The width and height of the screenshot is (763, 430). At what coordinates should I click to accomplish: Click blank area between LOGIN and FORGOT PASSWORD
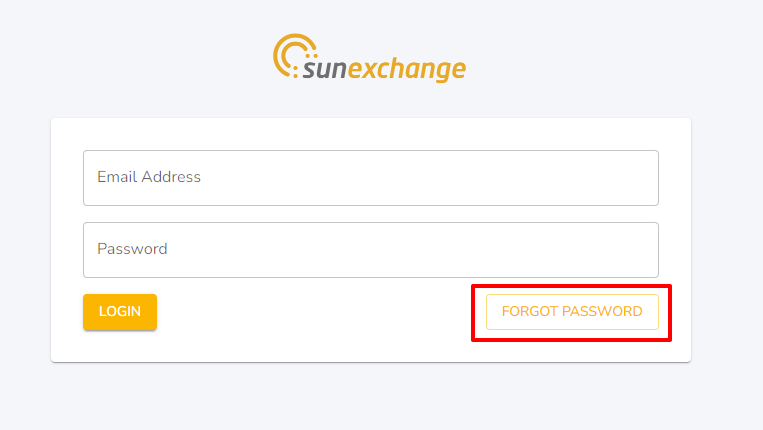(x=314, y=312)
